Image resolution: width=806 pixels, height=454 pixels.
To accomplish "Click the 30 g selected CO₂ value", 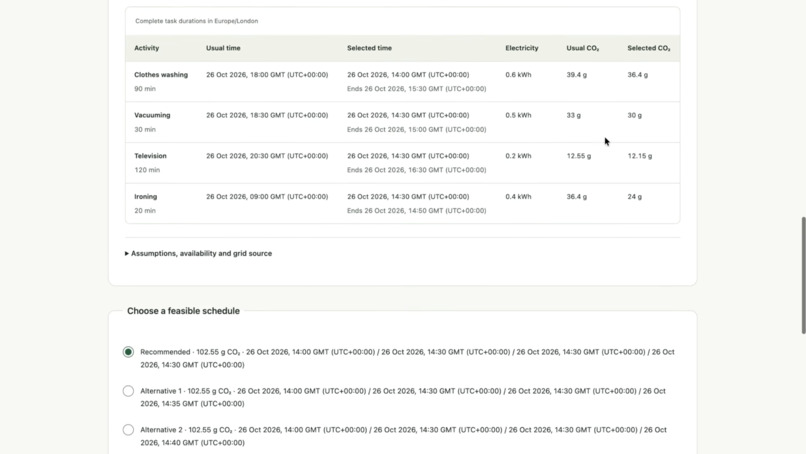I will pos(634,115).
